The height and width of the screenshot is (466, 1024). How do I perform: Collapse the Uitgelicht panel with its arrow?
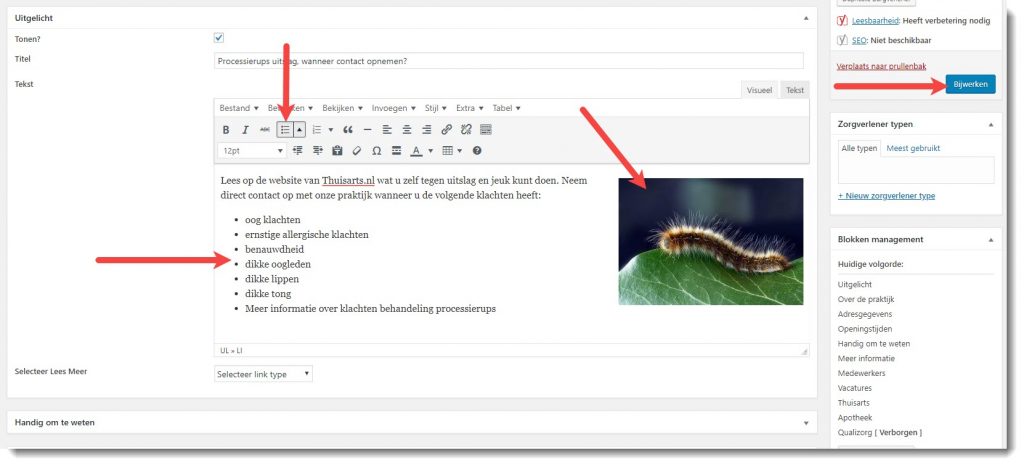click(x=807, y=18)
